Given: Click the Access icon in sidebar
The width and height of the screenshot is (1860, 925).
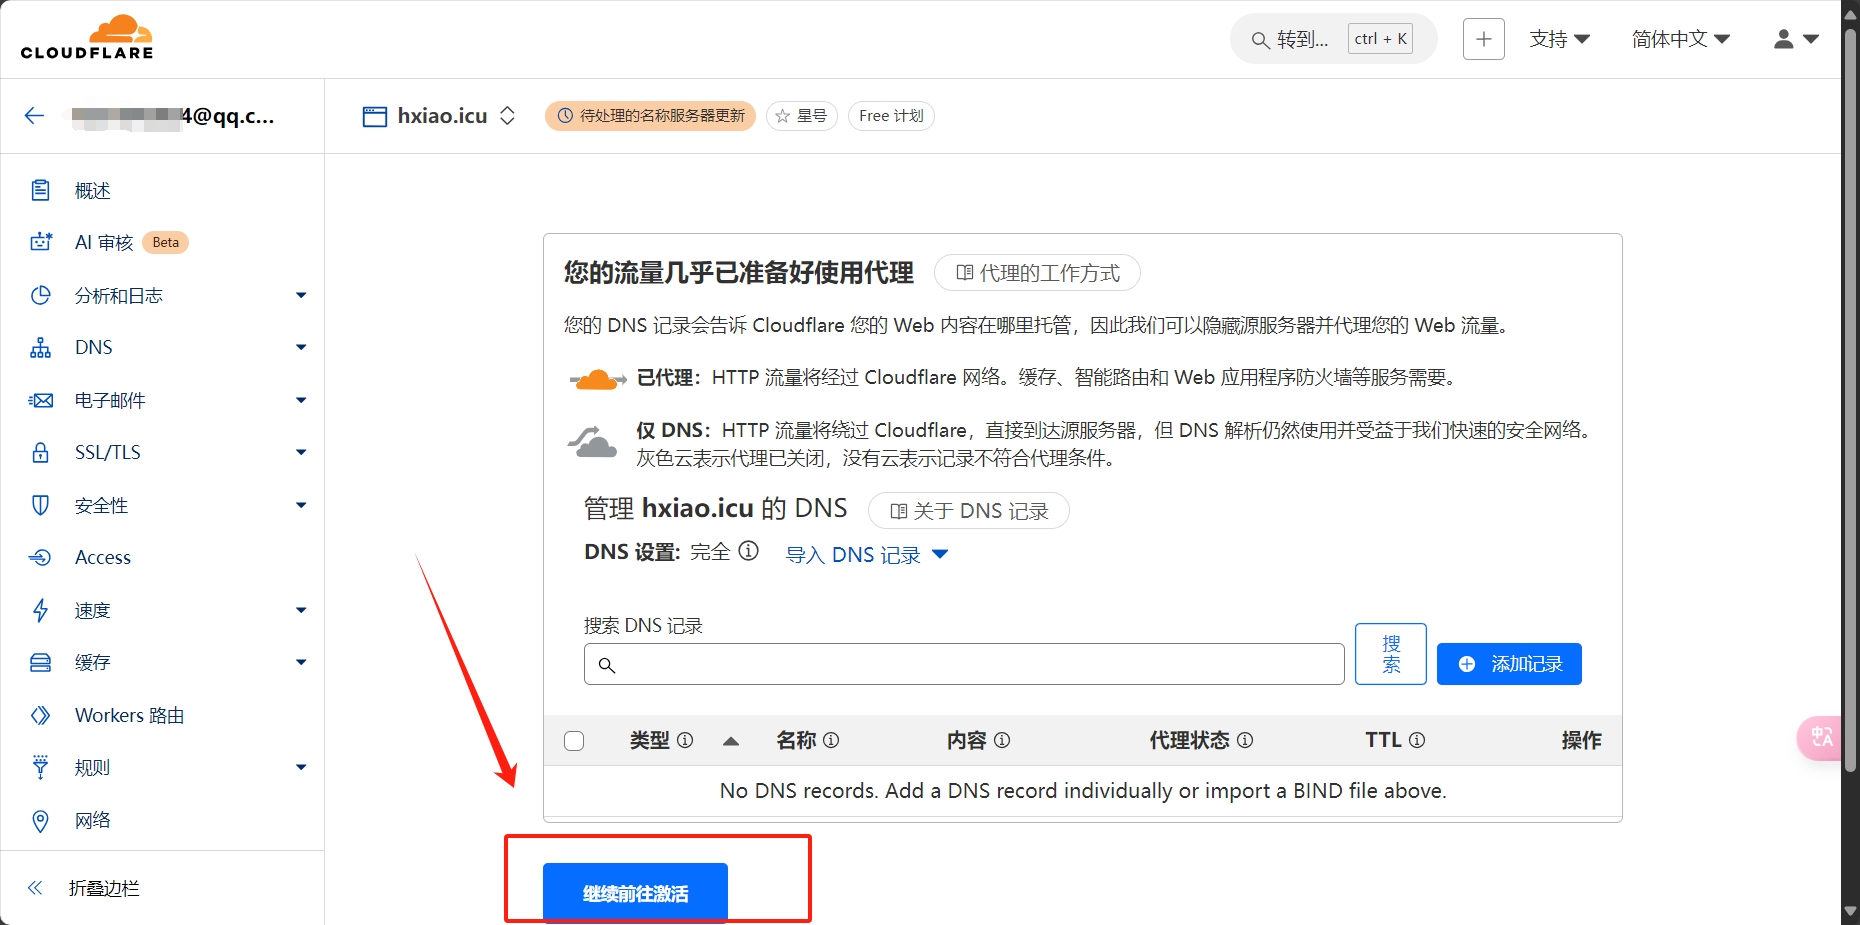Looking at the screenshot, I should pyautogui.click(x=40, y=557).
